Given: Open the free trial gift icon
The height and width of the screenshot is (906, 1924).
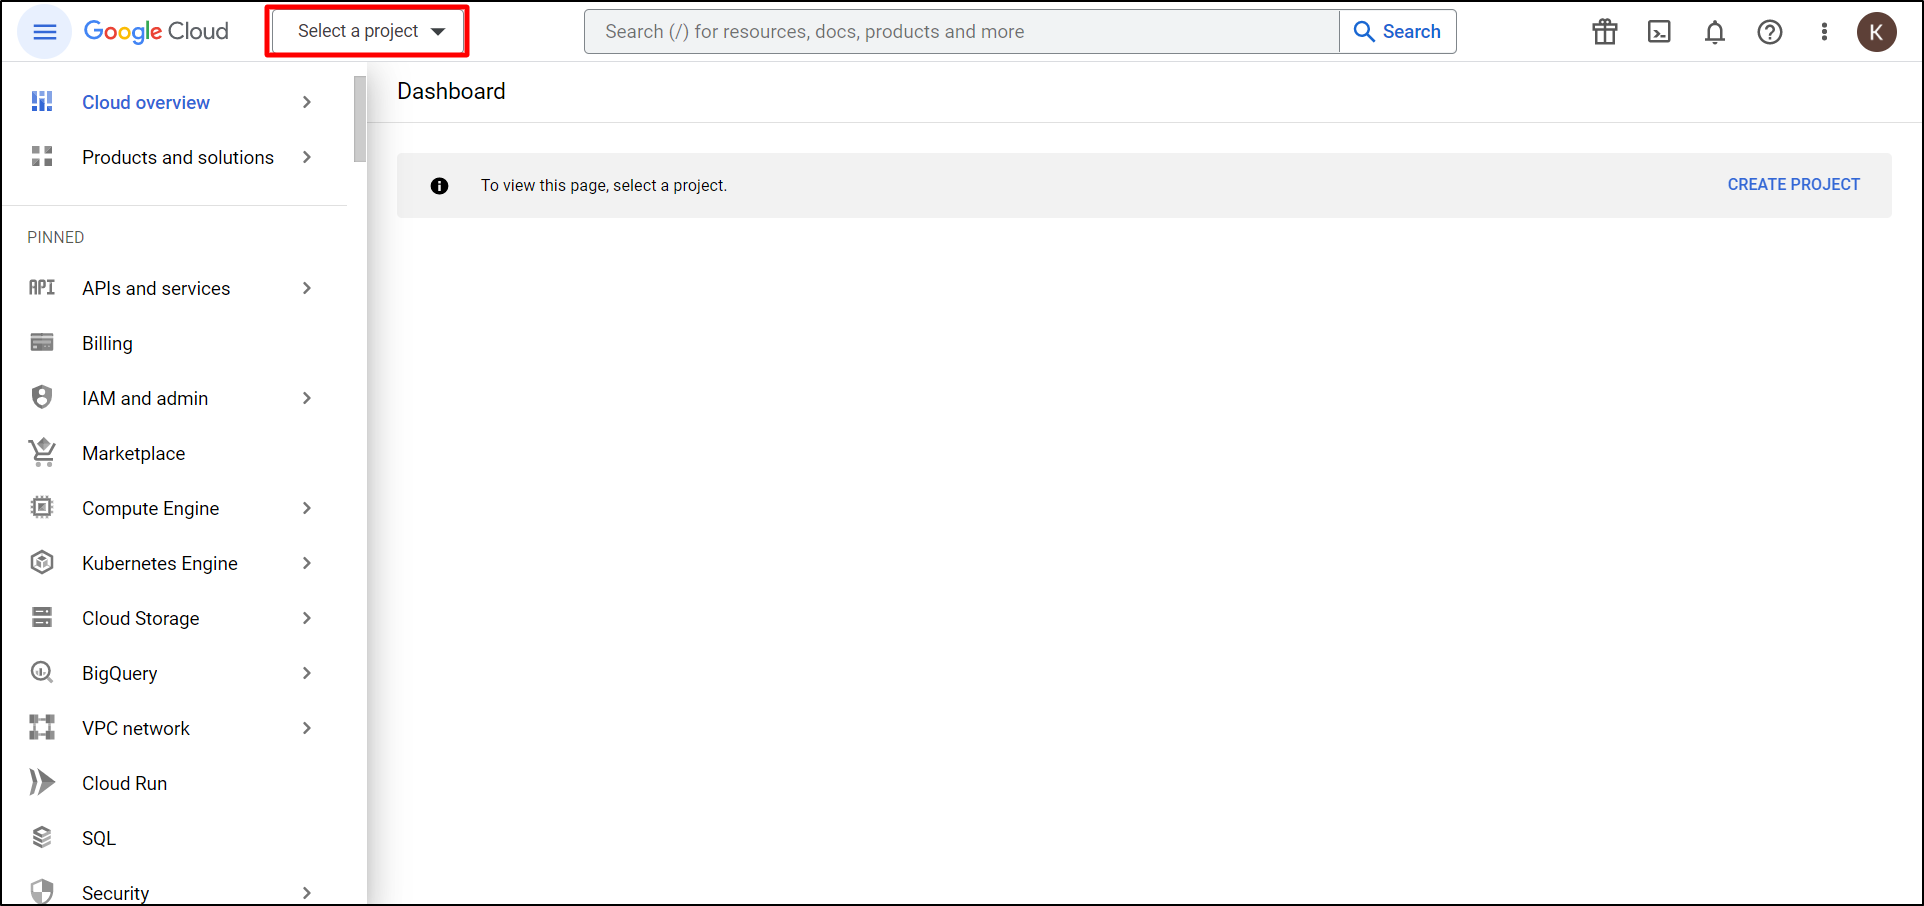Looking at the screenshot, I should tap(1604, 31).
